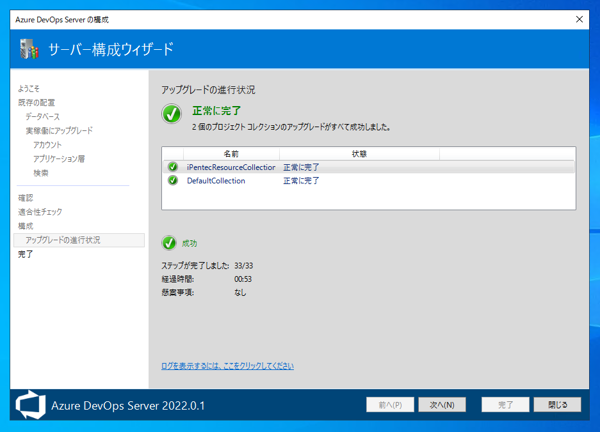Select アップグレードの進行状況 step in sidebar

click(79, 240)
